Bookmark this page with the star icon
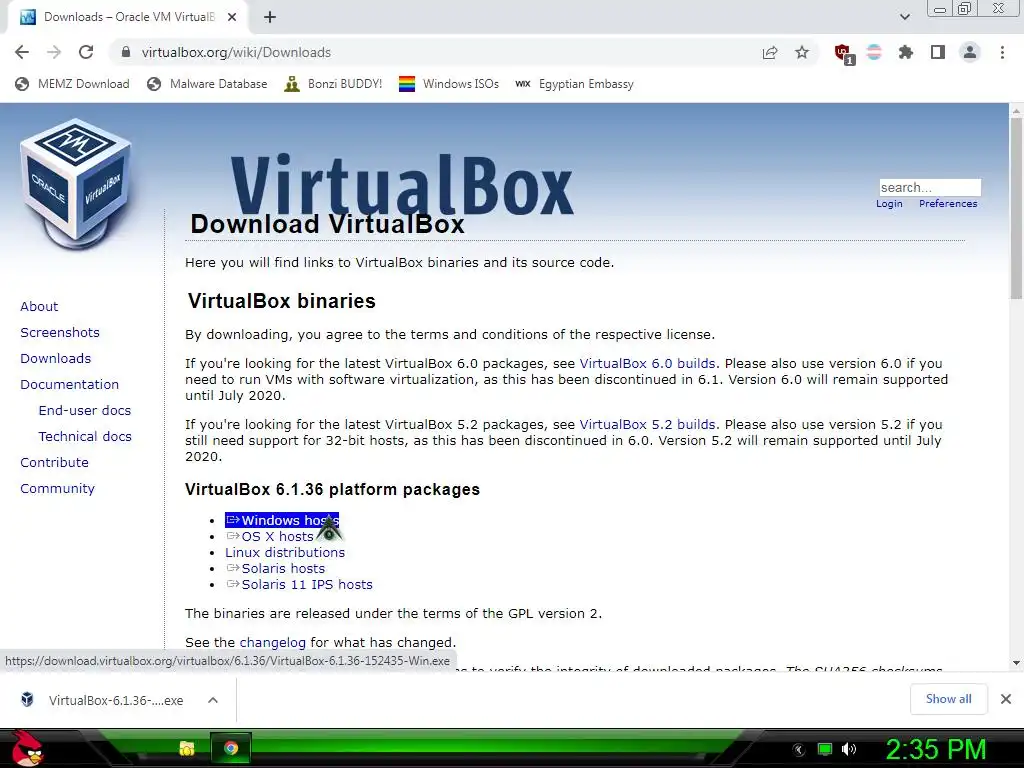 click(802, 52)
